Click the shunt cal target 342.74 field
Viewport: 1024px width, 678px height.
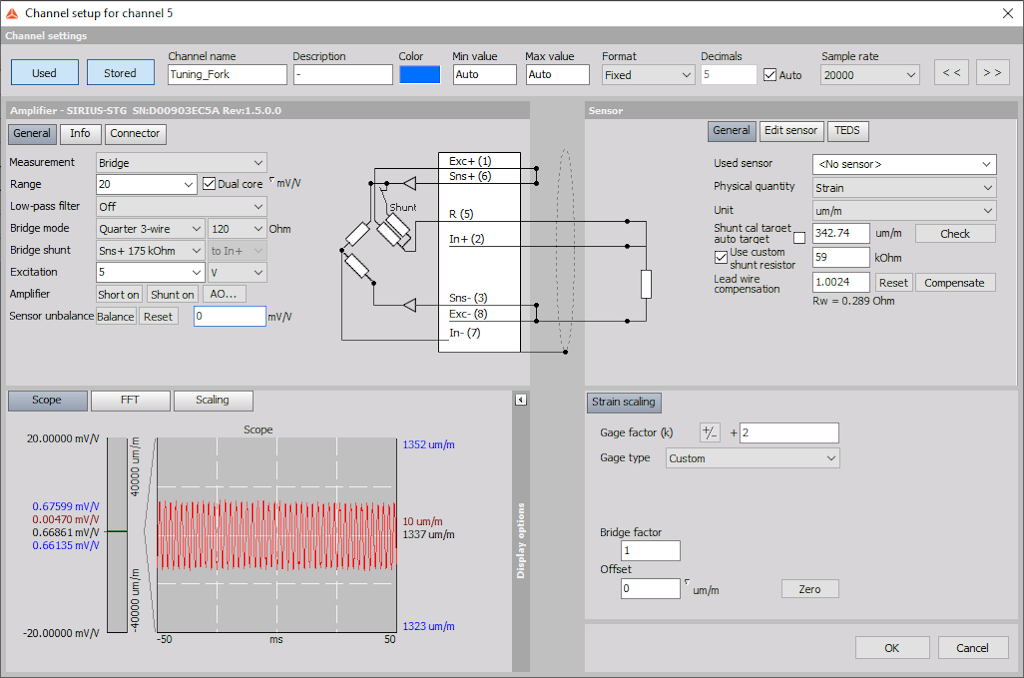[841, 233]
